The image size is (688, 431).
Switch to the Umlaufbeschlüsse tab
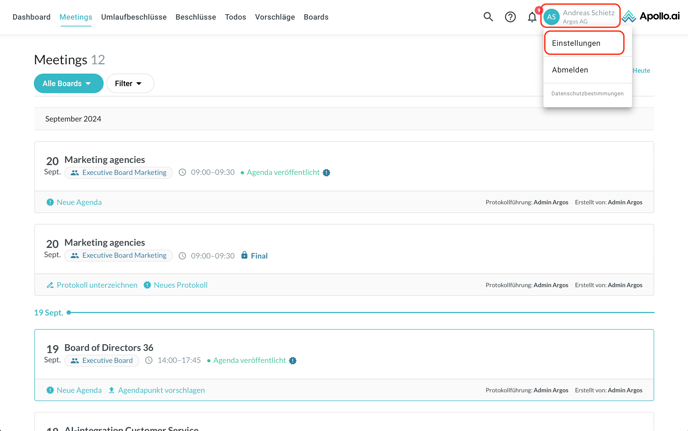134,17
